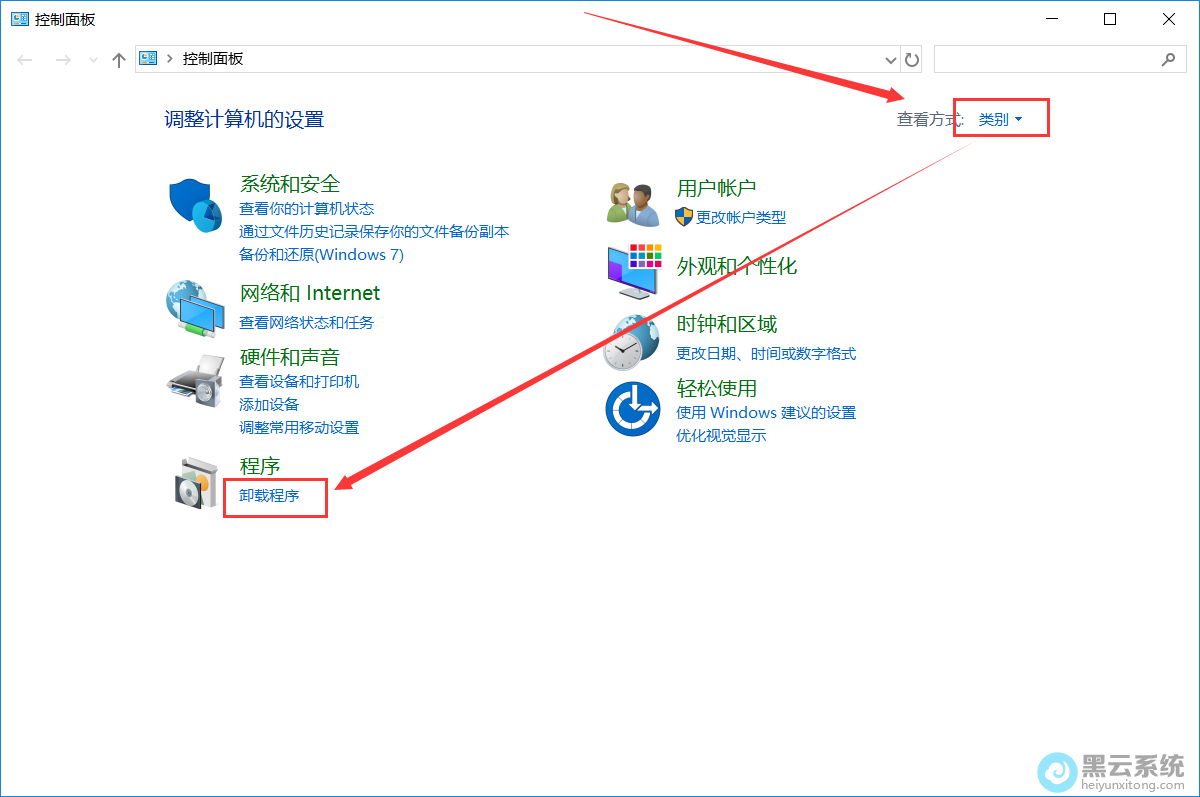1200x797 pixels.
Task: Open the Network and Internet globe icon
Action: [x=195, y=308]
